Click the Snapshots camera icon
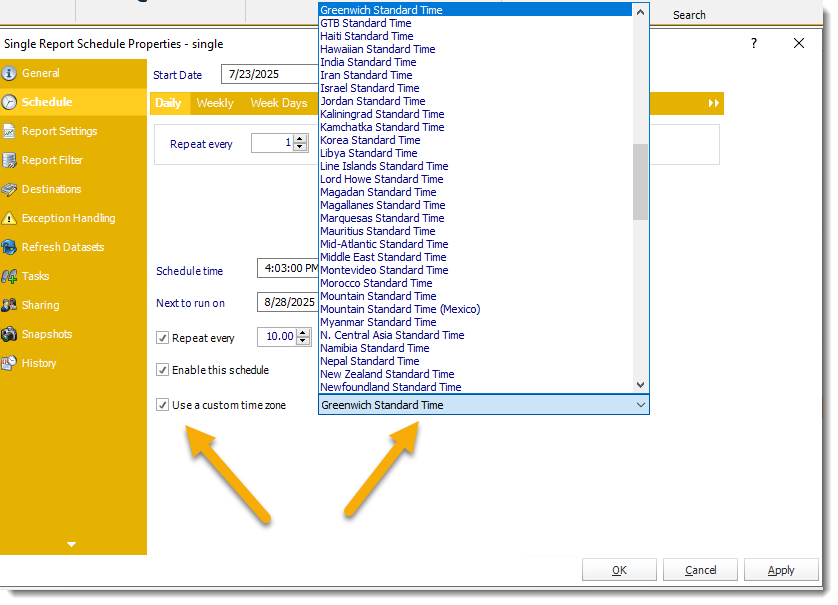The width and height of the screenshot is (838, 605). point(9,335)
